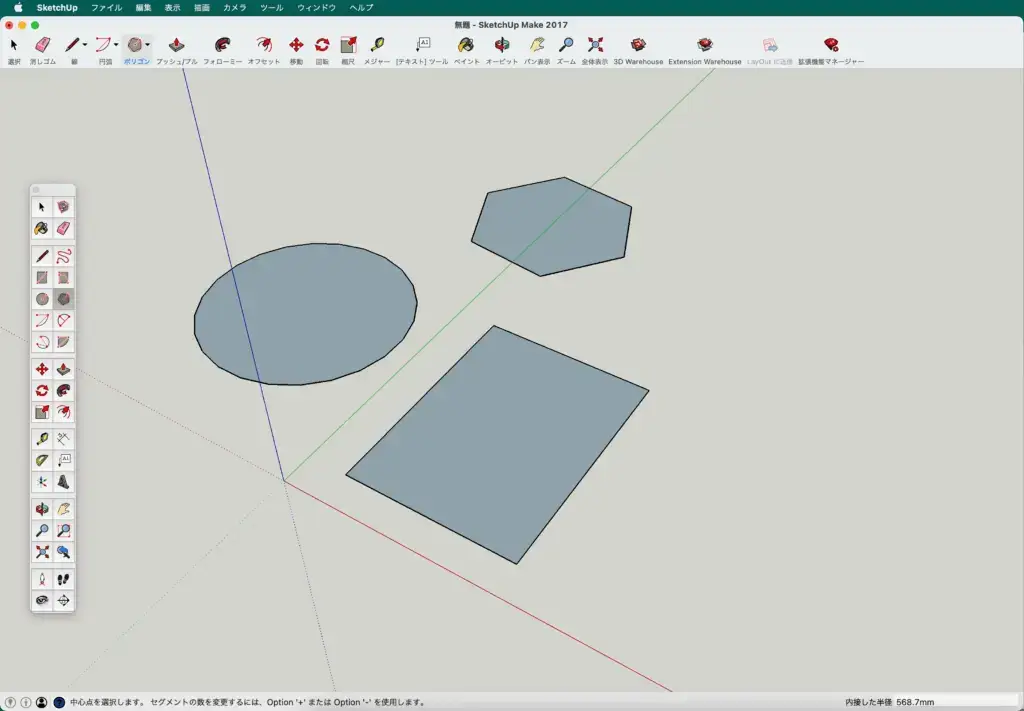The height and width of the screenshot is (711, 1024).
Task: Open the 表示 menu
Action: point(172,8)
